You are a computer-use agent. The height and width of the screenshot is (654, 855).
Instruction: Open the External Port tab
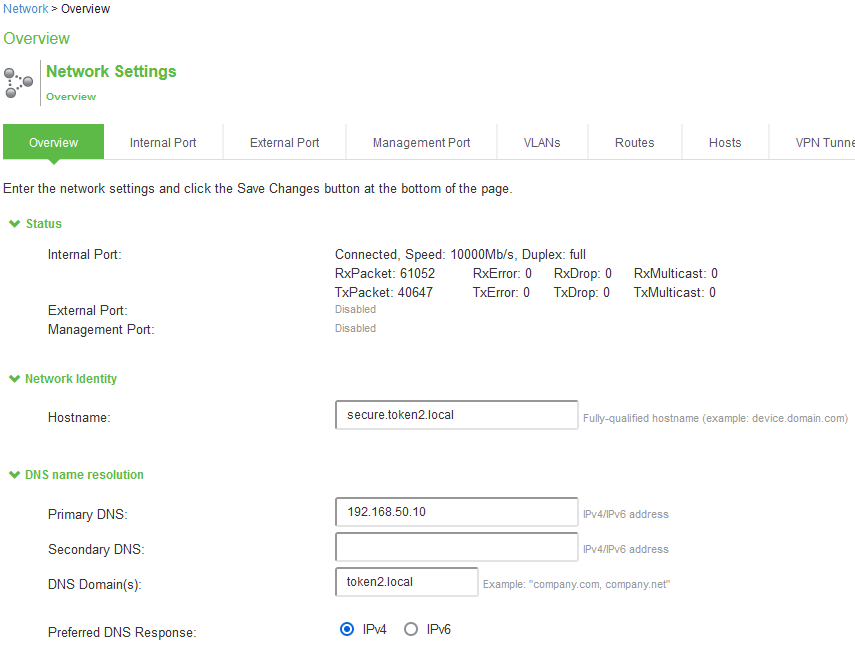pos(285,142)
